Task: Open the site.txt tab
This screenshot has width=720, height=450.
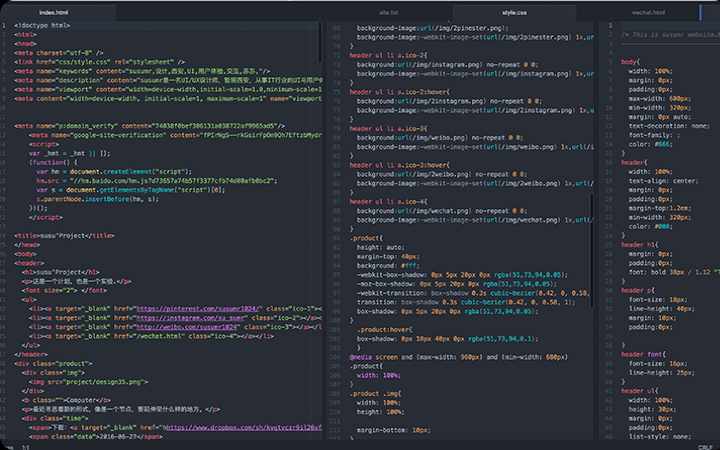Action: pyautogui.click(x=389, y=12)
